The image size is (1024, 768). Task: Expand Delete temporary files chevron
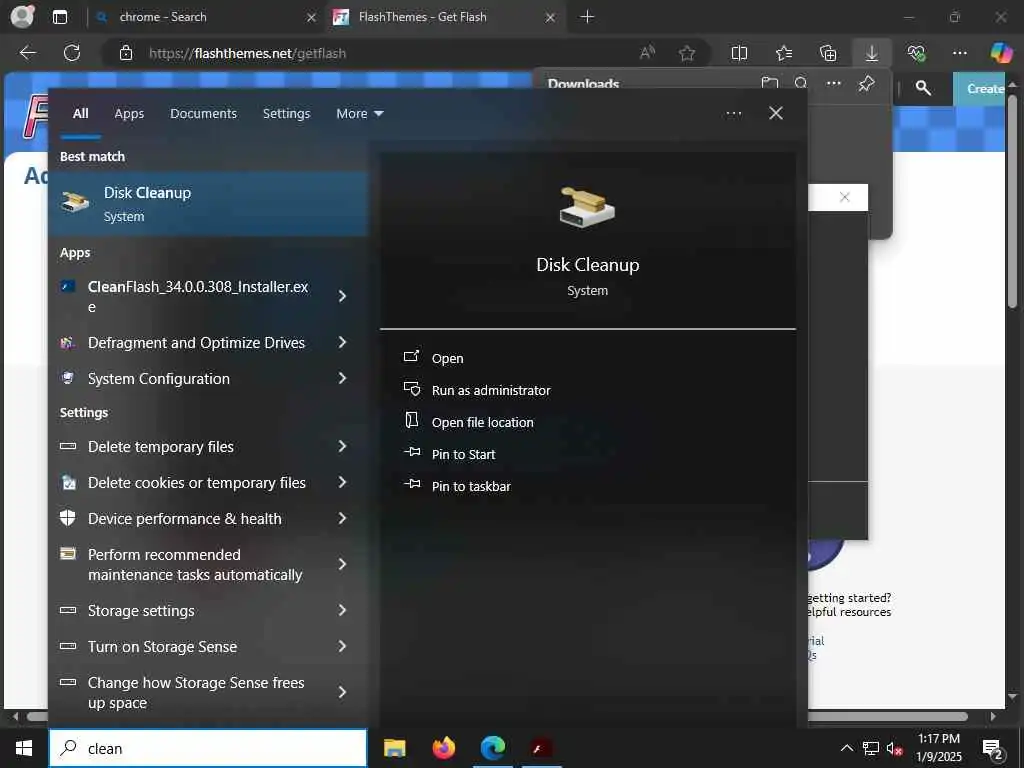pos(342,446)
